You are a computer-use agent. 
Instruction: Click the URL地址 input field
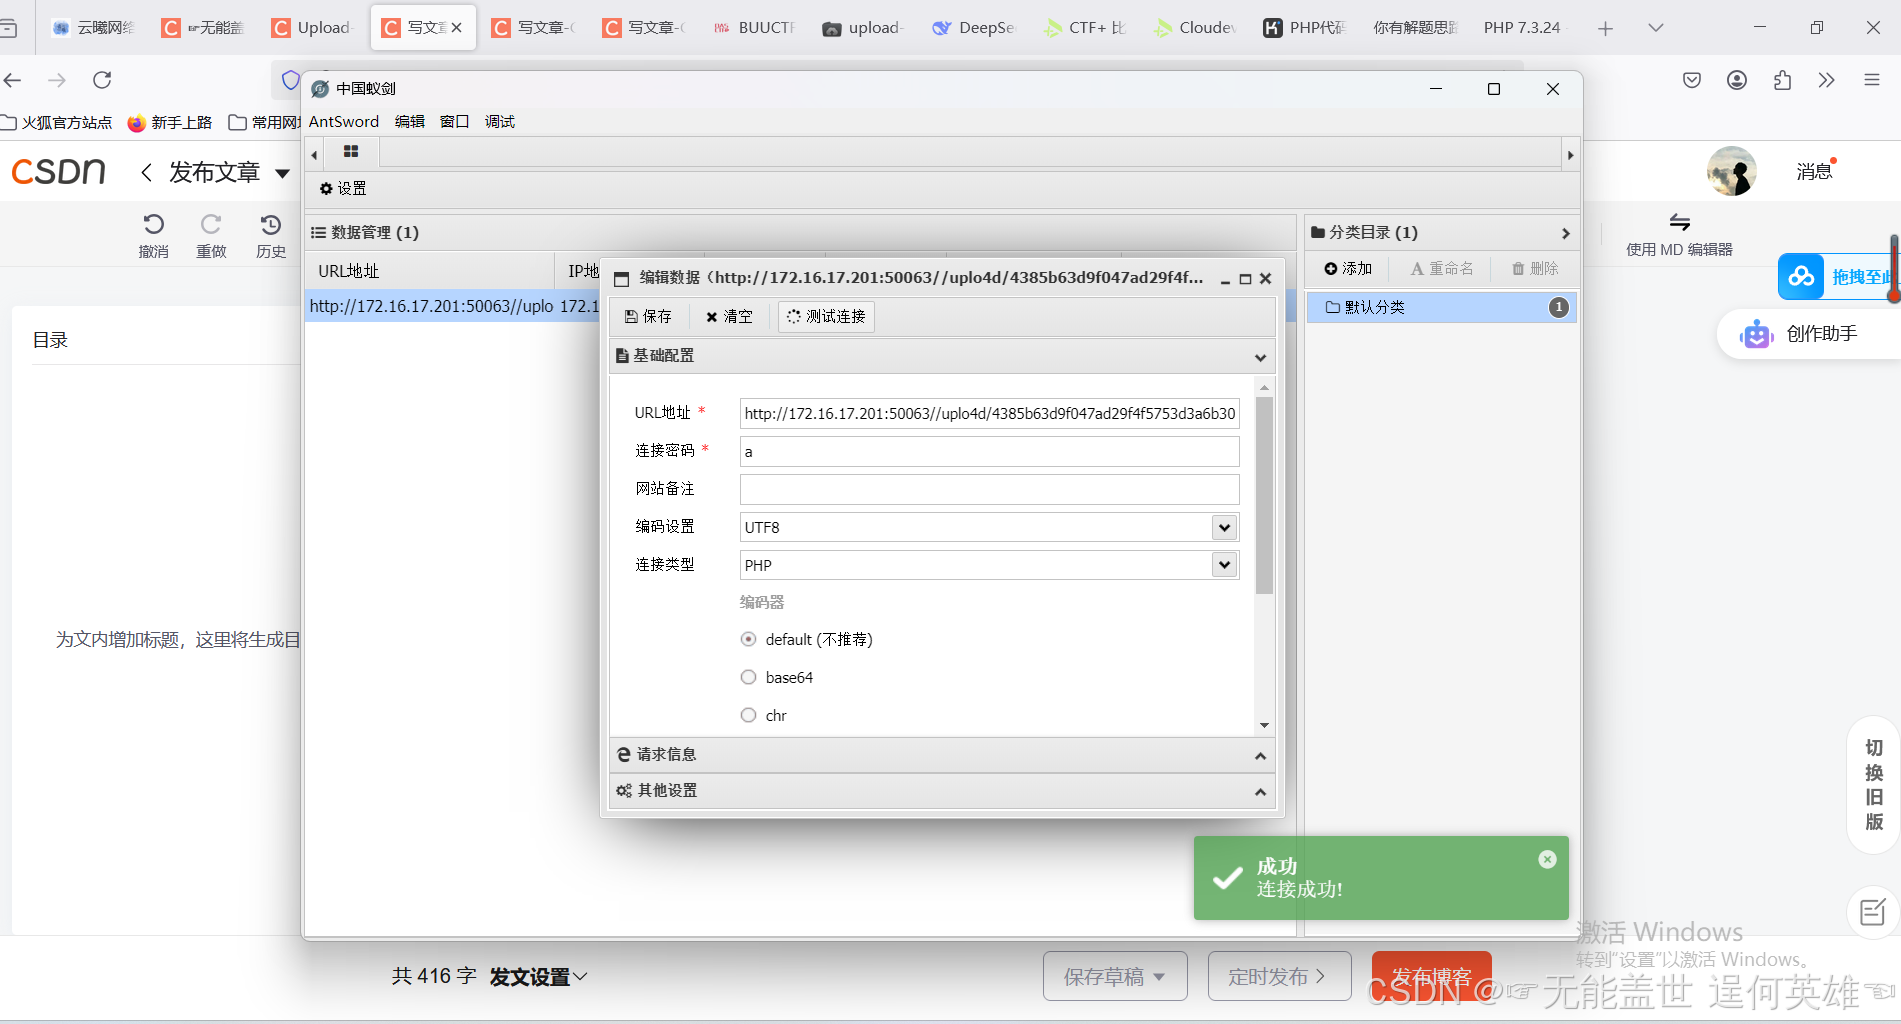[989, 413]
